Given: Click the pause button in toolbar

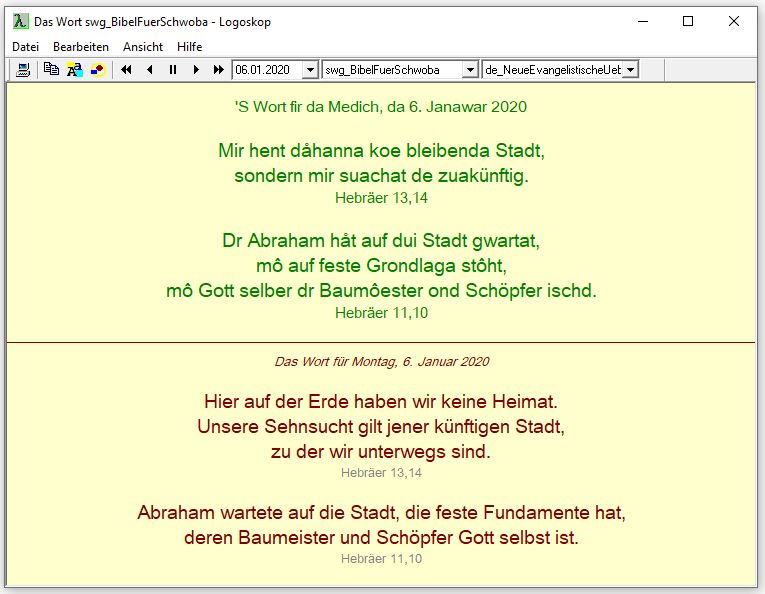Looking at the screenshot, I should tap(173, 70).
